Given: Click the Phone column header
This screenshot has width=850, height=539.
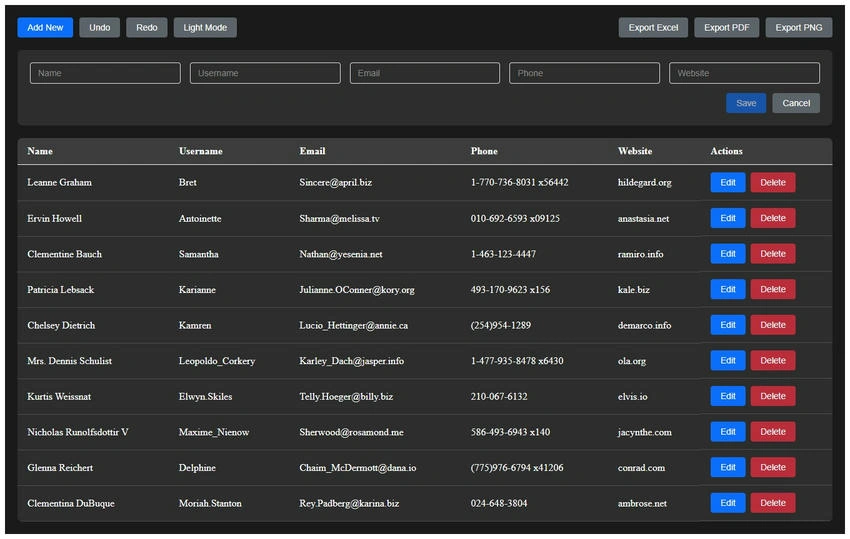Looking at the screenshot, I should coord(484,151).
